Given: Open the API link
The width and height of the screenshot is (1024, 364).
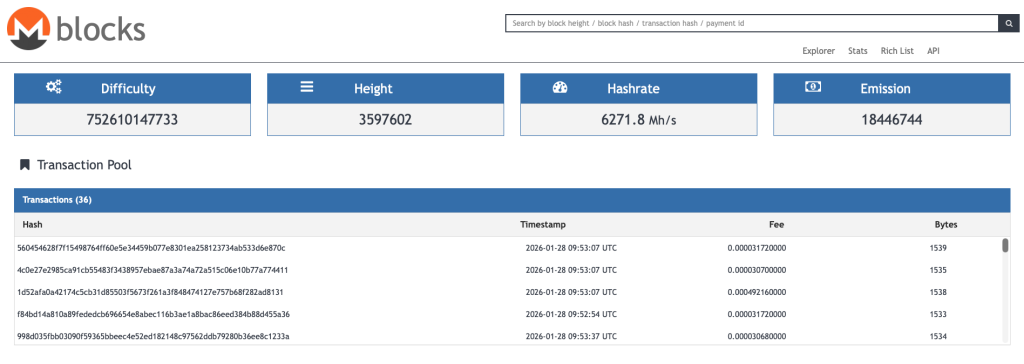Looking at the screenshot, I should (933, 51).
